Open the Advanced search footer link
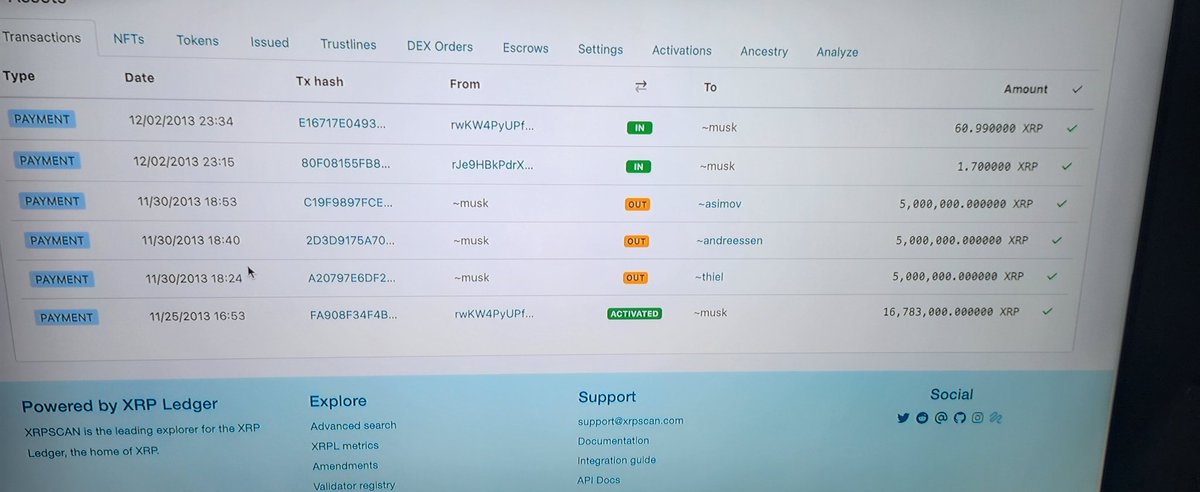Viewport: 1200px width, 492px height. (353, 425)
